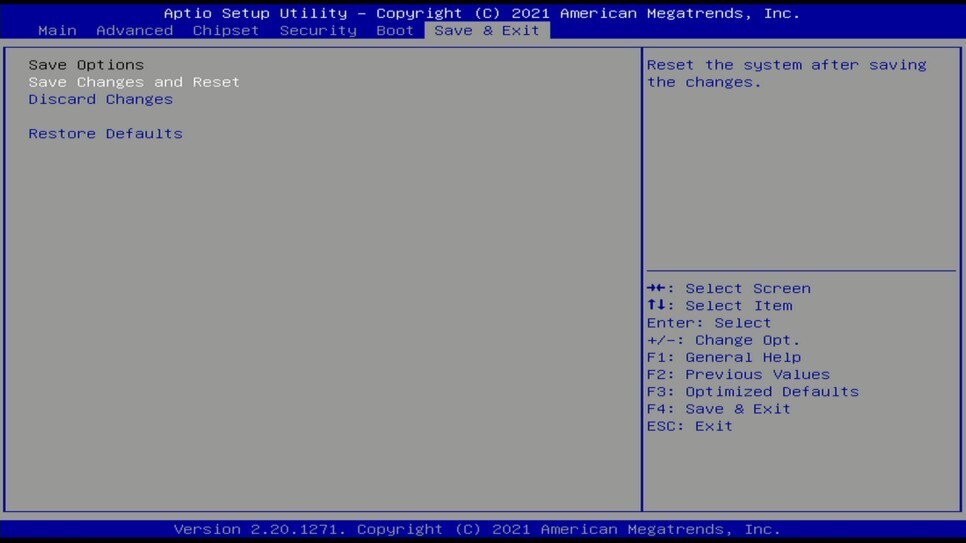Click the Version 2.20.1271 footer text
The width and height of the screenshot is (966, 543).
click(477, 529)
